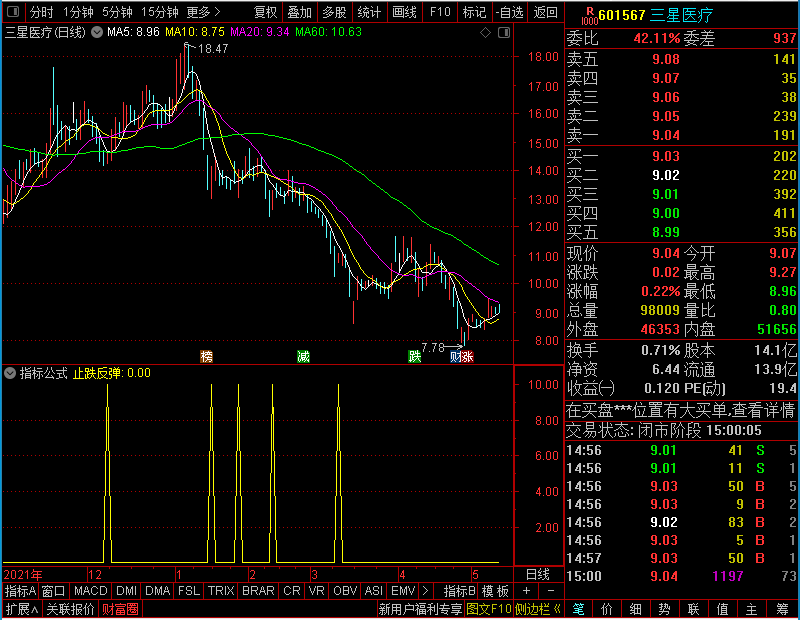This screenshot has height=620, width=800.
Task: Open the 关联报价 tab
Action: click(x=70, y=609)
